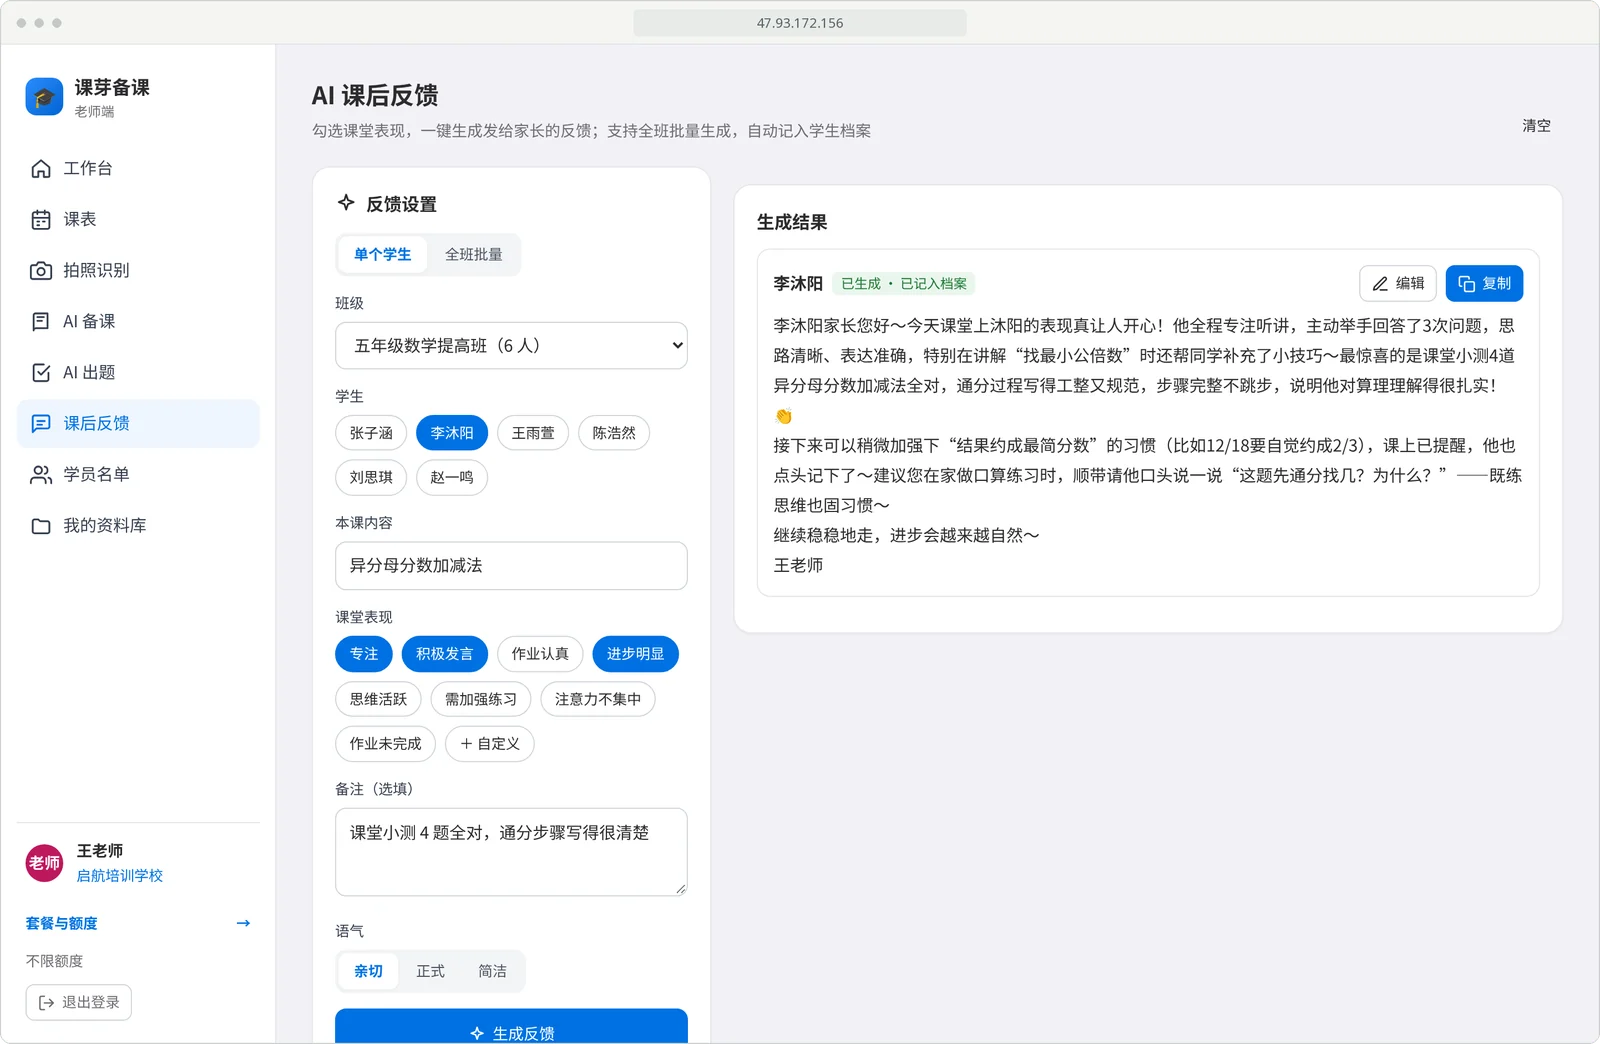Screen dimensions: 1600x1044
Task: Enable the 作业未完成 performance tag
Action: [386, 744]
